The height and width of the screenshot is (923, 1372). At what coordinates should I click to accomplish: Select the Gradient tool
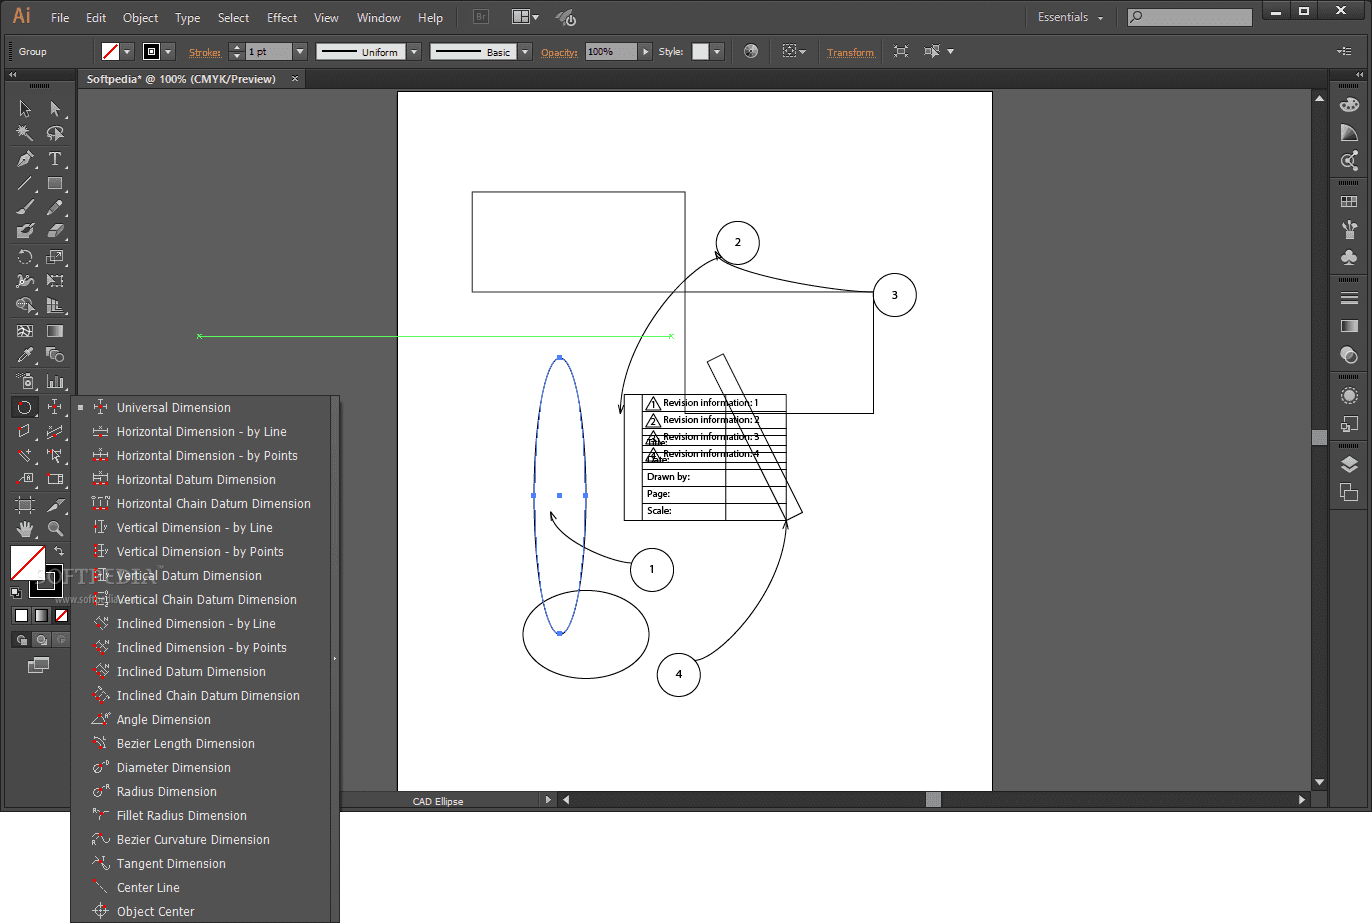coord(55,331)
